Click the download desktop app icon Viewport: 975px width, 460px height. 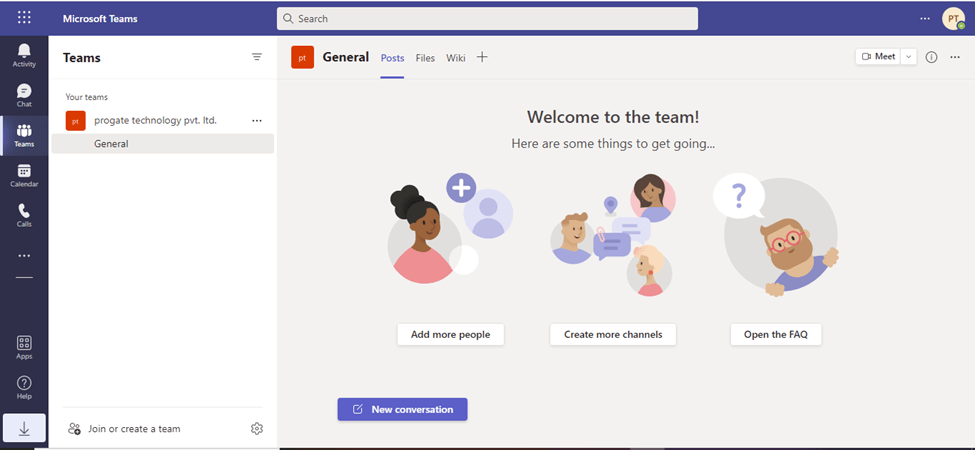click(24, 428)
